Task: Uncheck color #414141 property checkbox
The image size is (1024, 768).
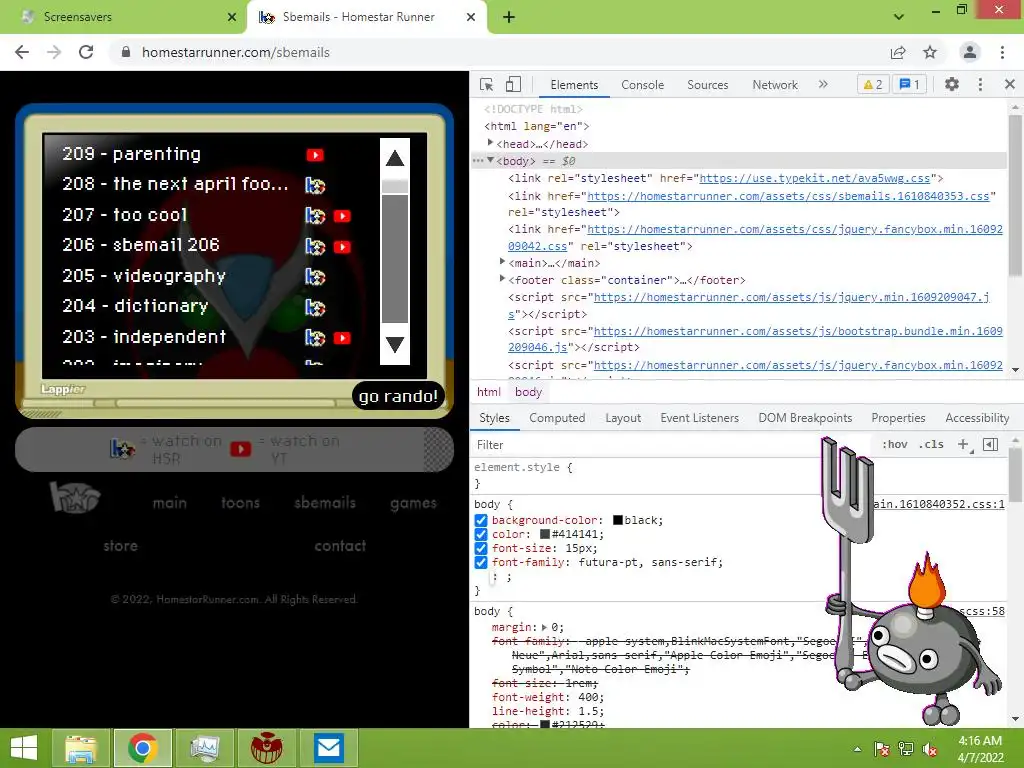Action: (481, 534)
